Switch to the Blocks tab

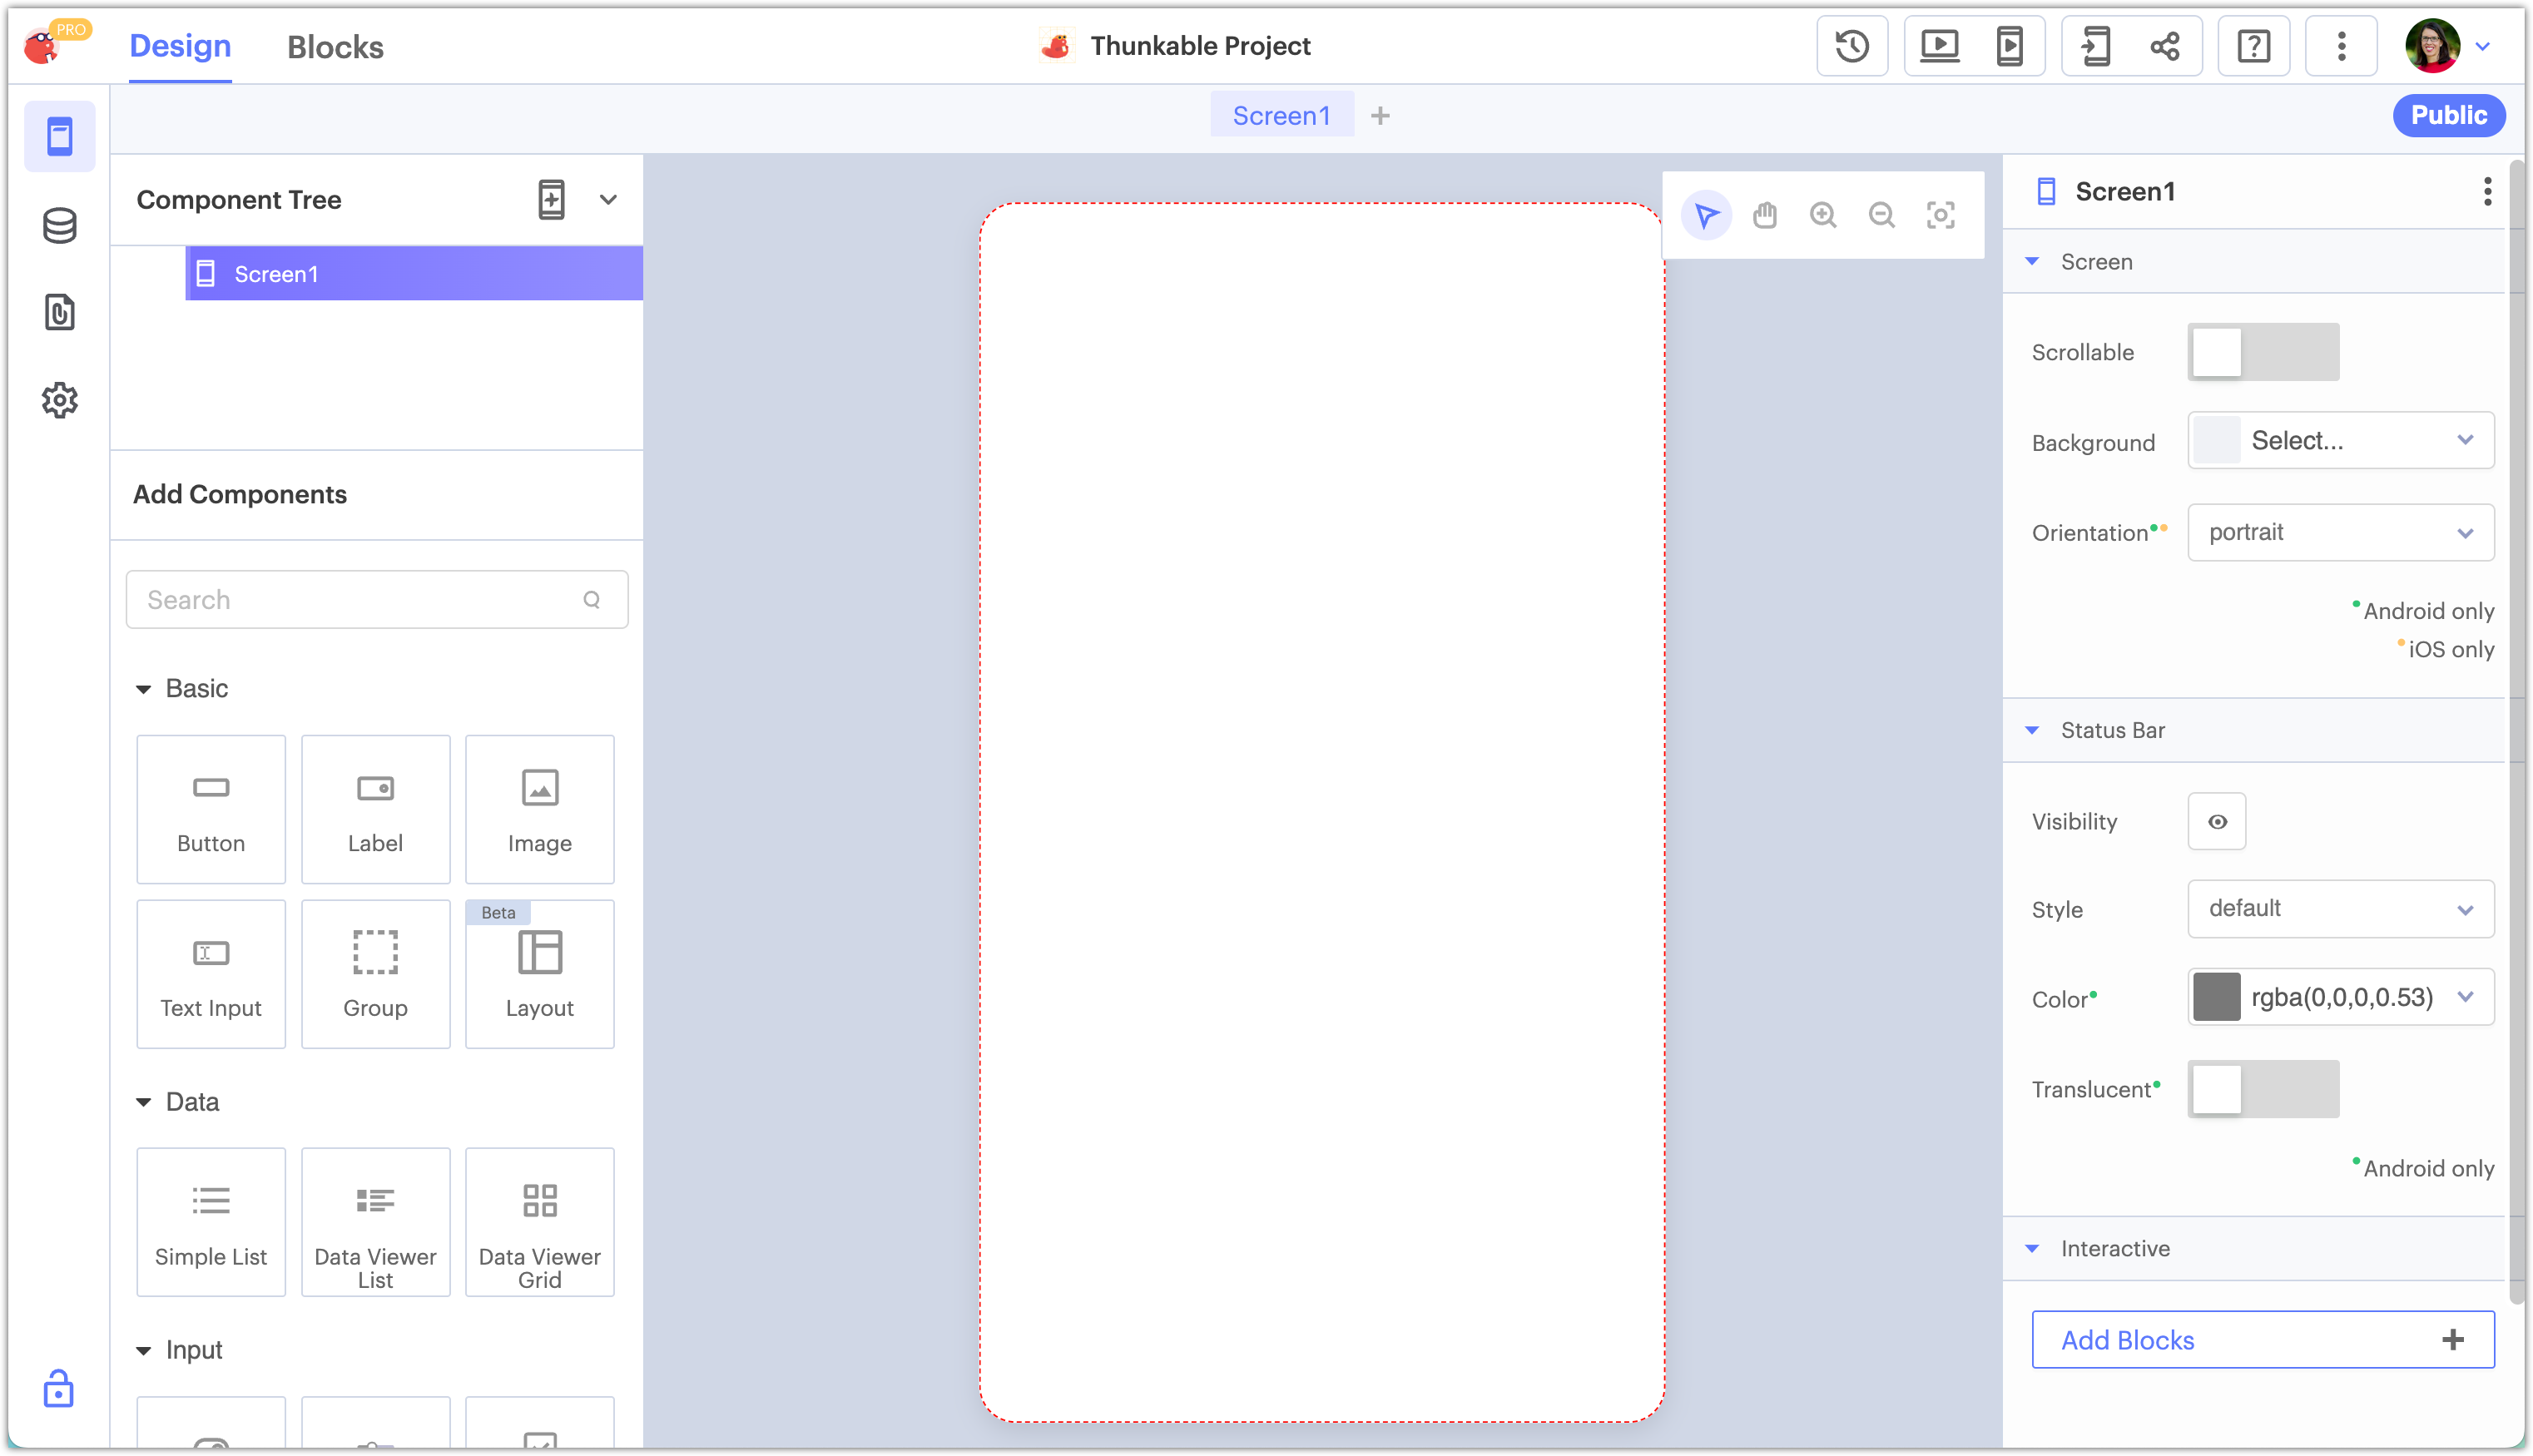click(x=335, y=47)
